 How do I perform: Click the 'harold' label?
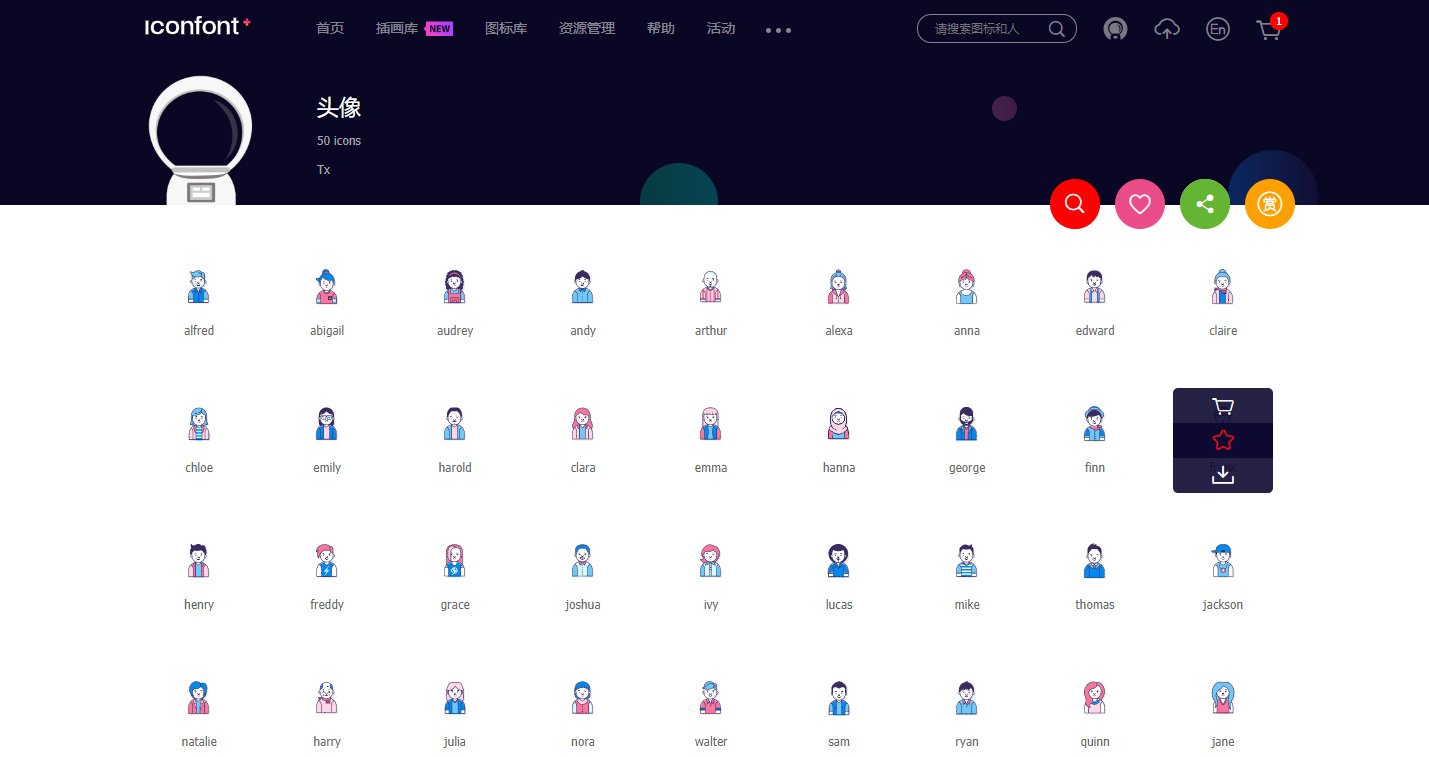click(x=455, y=468)
